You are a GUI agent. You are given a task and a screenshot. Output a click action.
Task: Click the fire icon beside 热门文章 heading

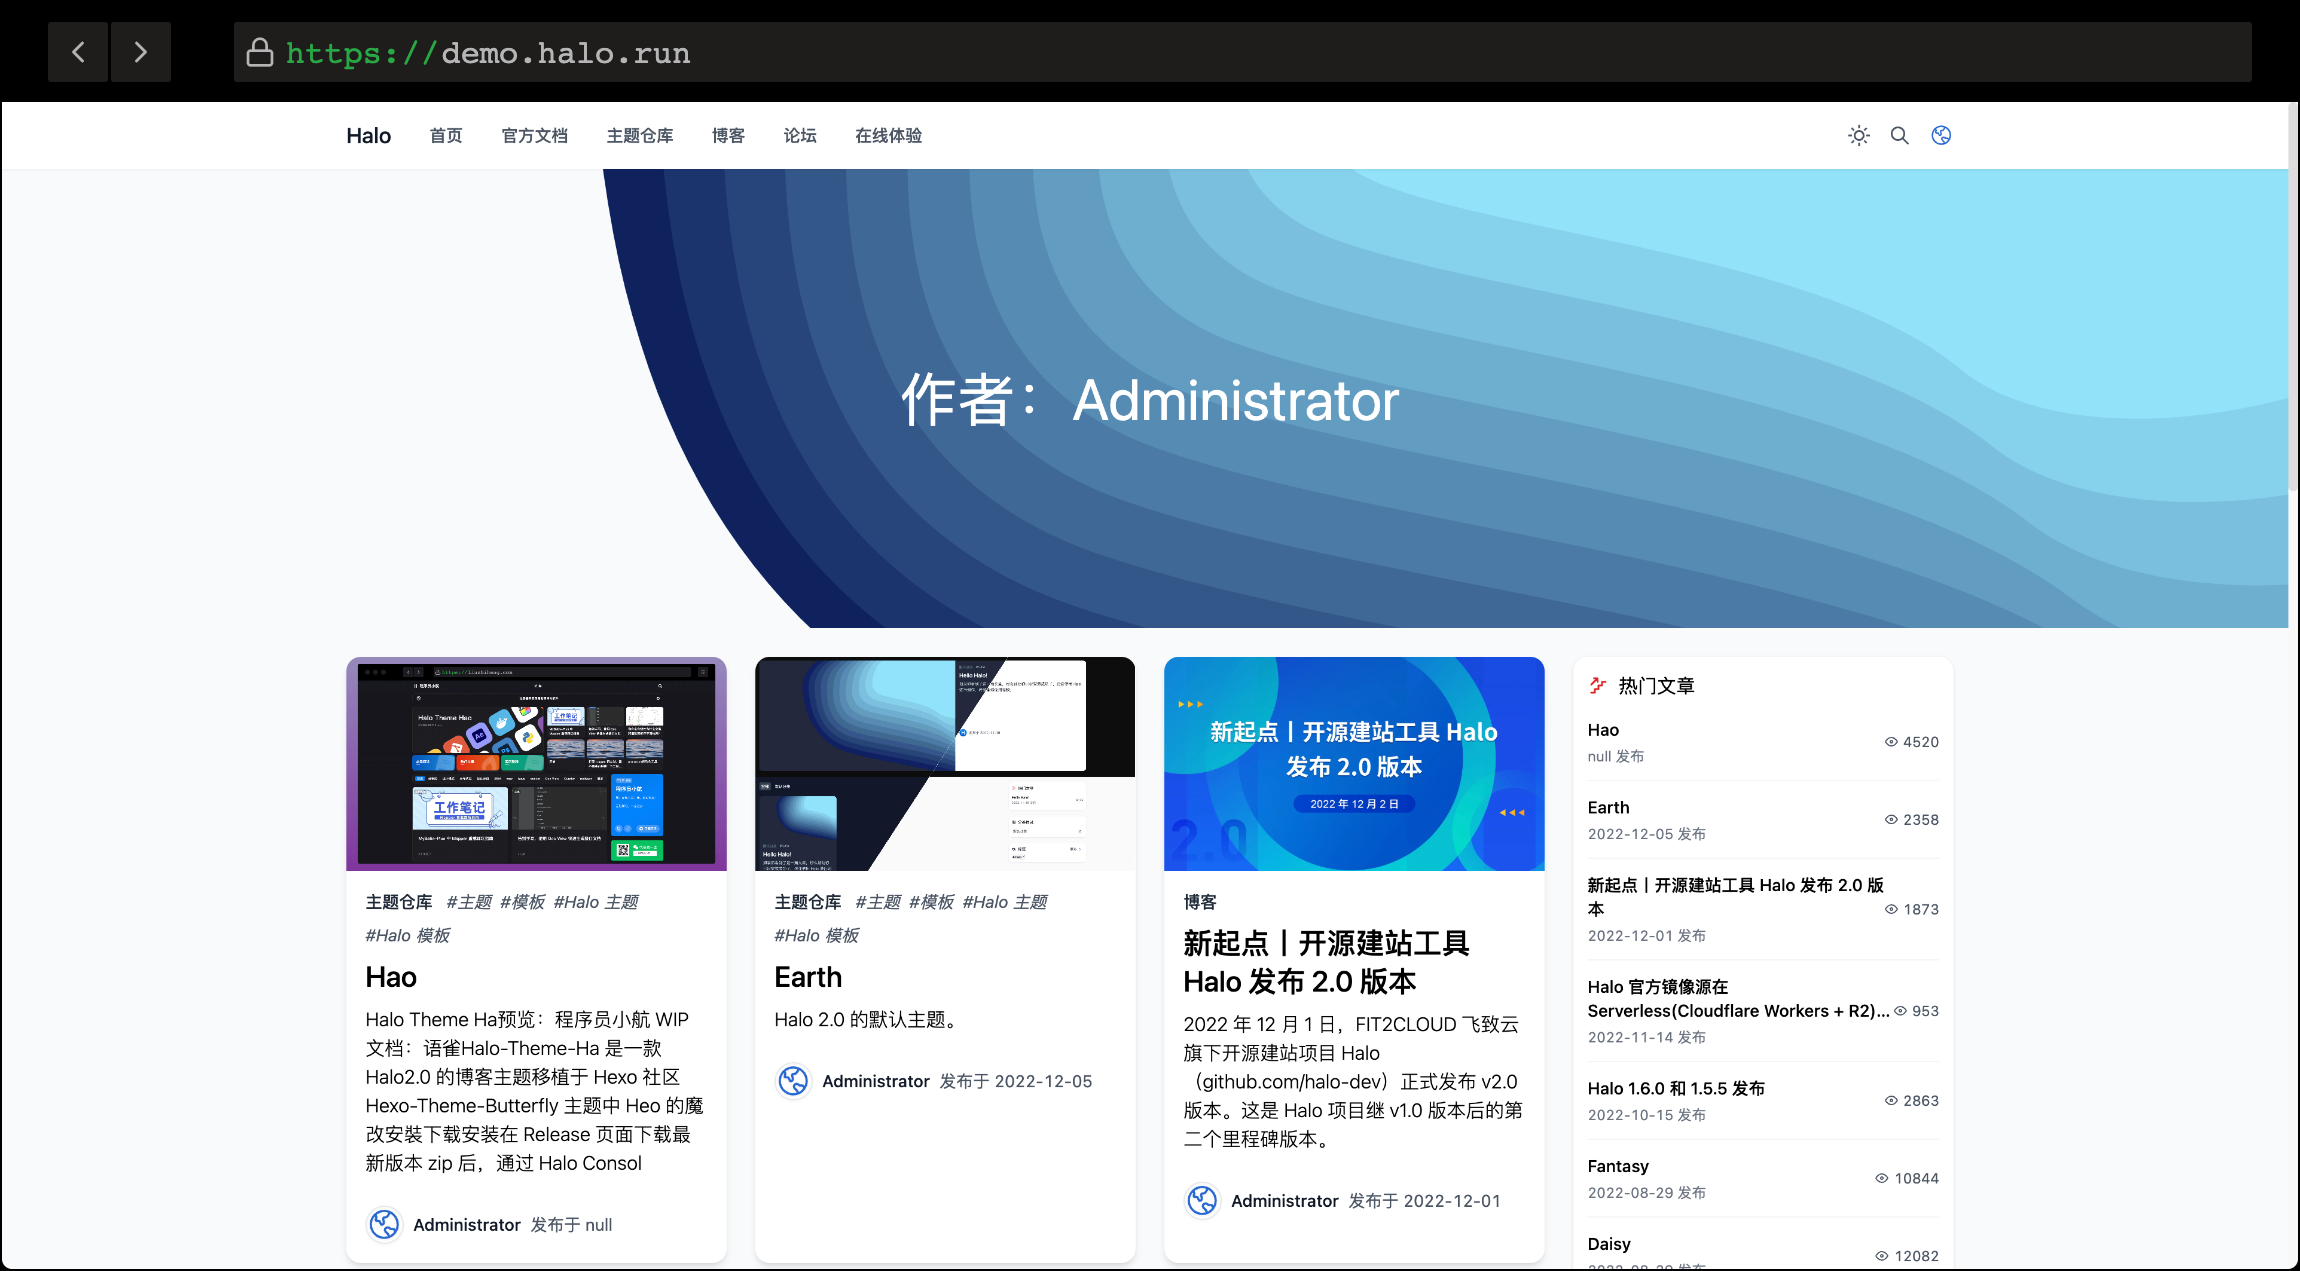coord(1596,684)
